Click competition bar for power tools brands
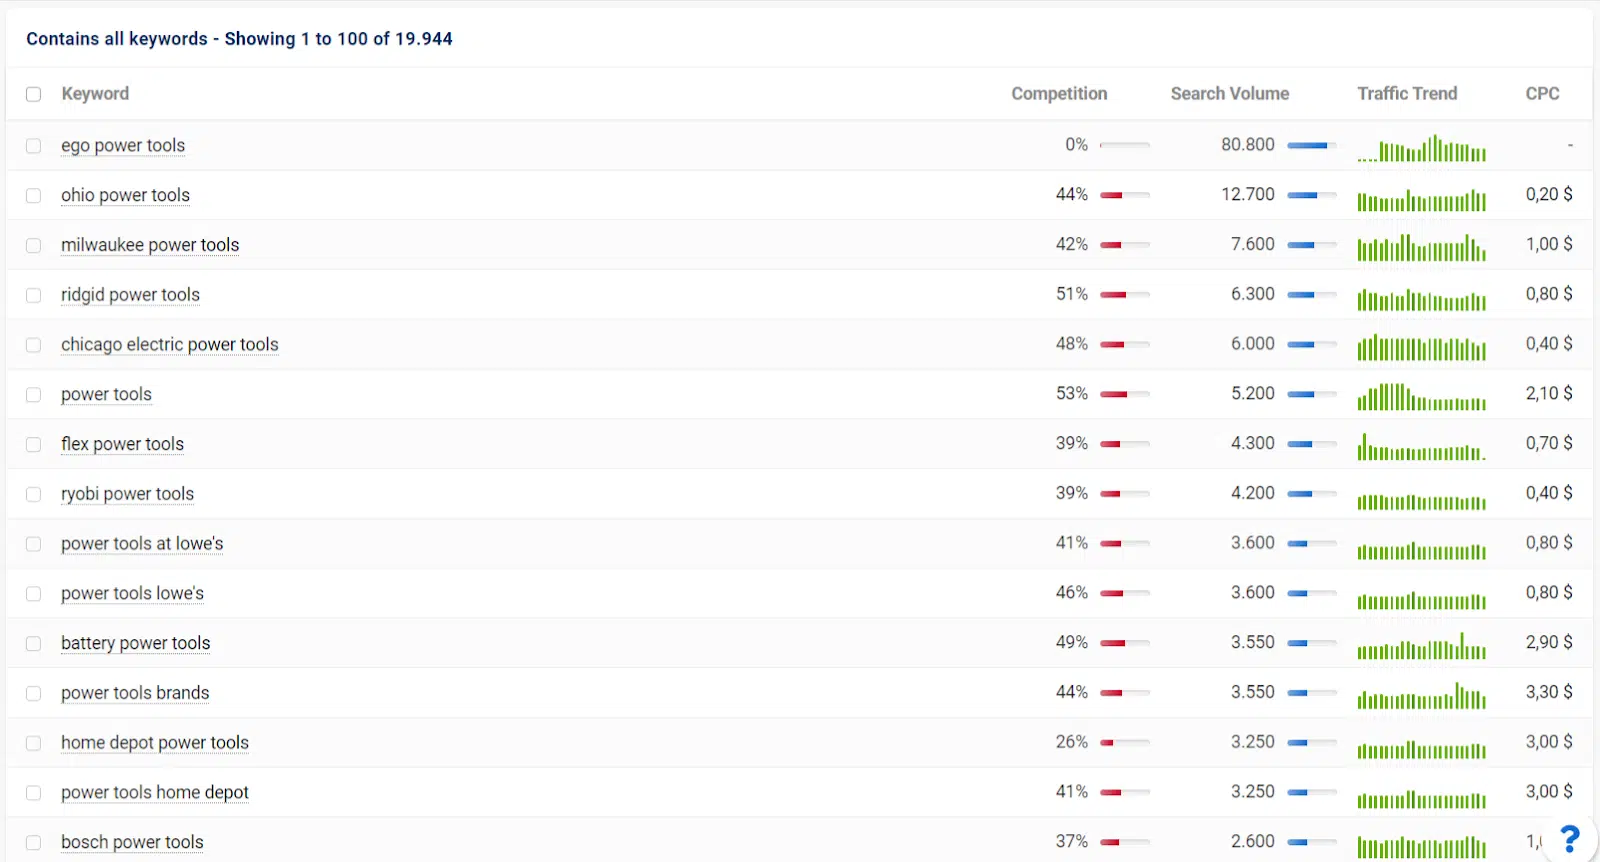 (x=1124, y=693)
